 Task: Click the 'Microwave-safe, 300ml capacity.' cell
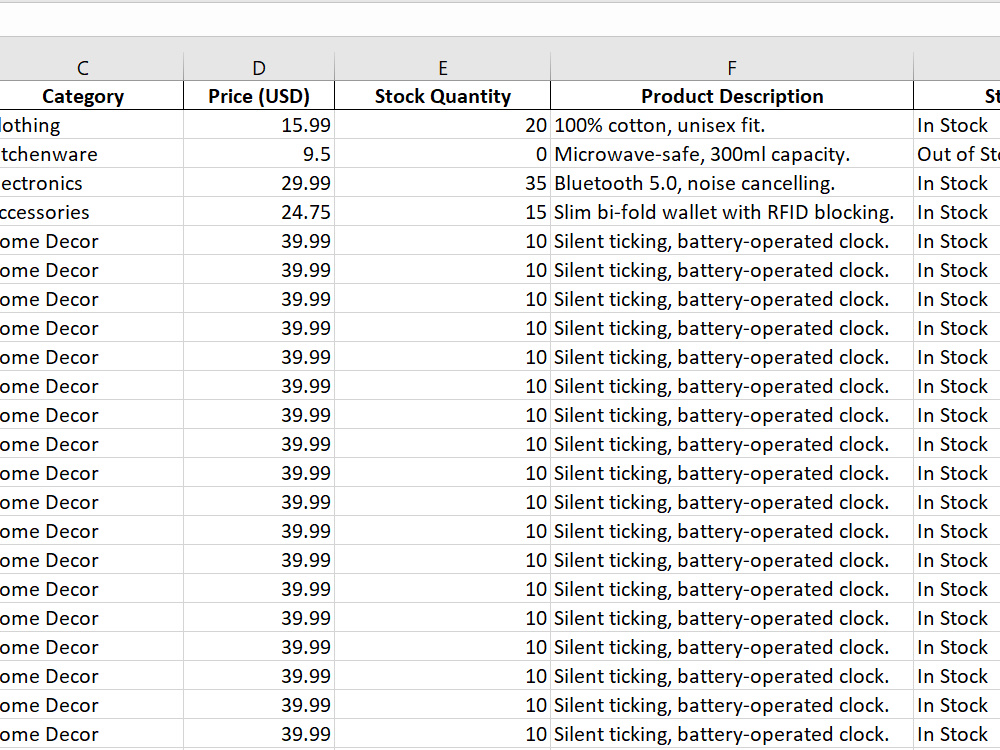tap(732, 154)
